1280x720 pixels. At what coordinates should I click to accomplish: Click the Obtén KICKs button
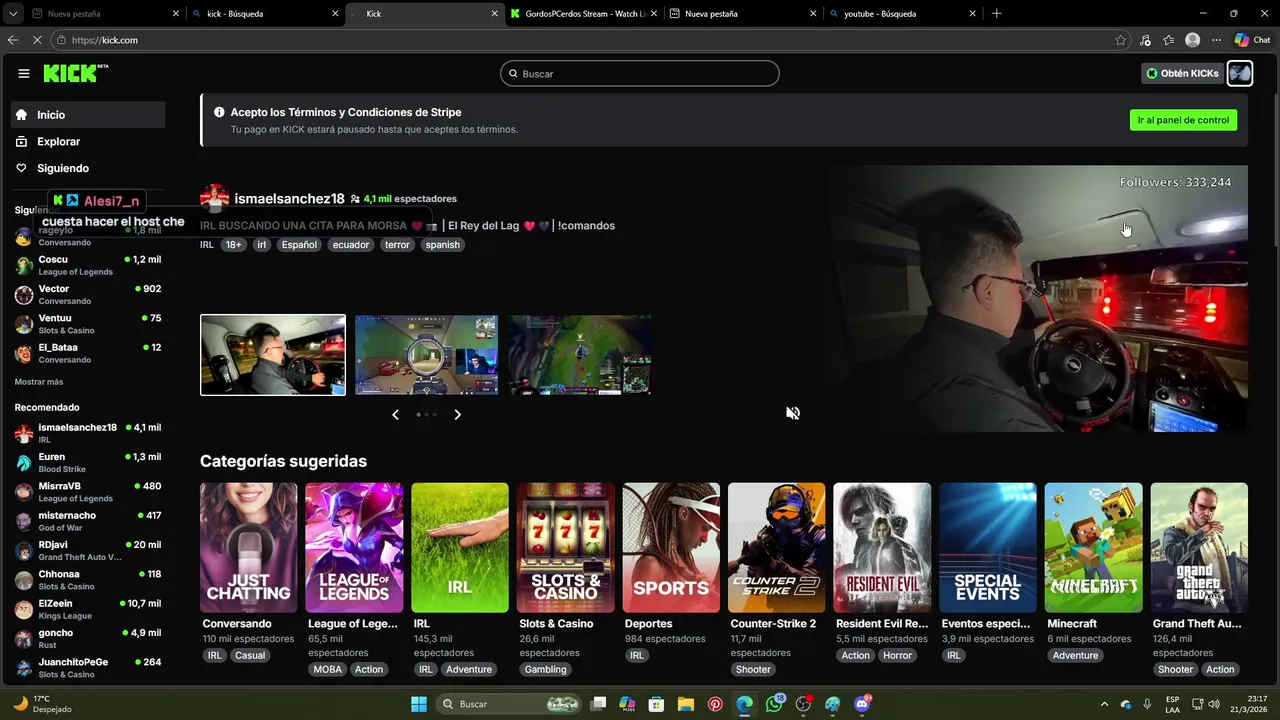pos(1183,73)
